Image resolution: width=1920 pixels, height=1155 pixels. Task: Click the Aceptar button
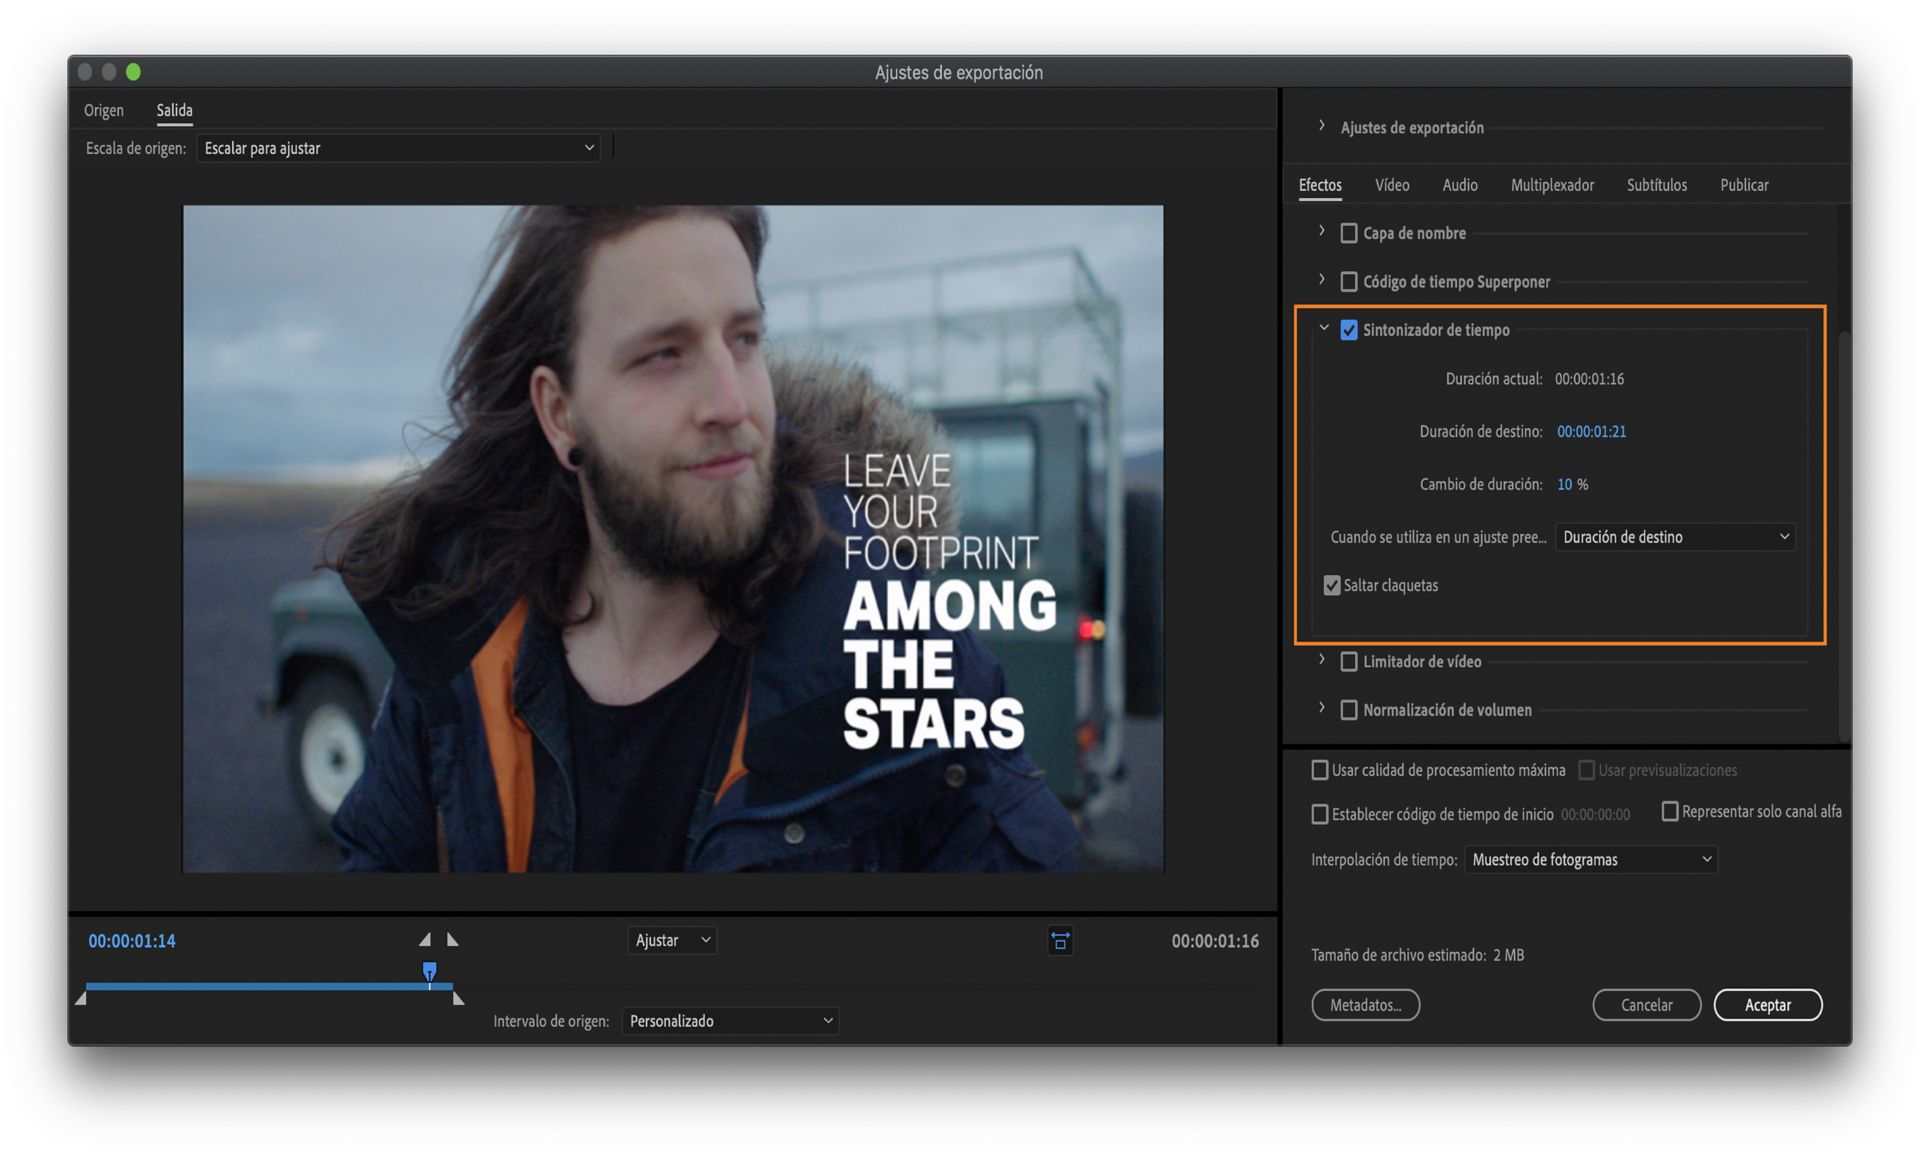coord(1767,1005)
